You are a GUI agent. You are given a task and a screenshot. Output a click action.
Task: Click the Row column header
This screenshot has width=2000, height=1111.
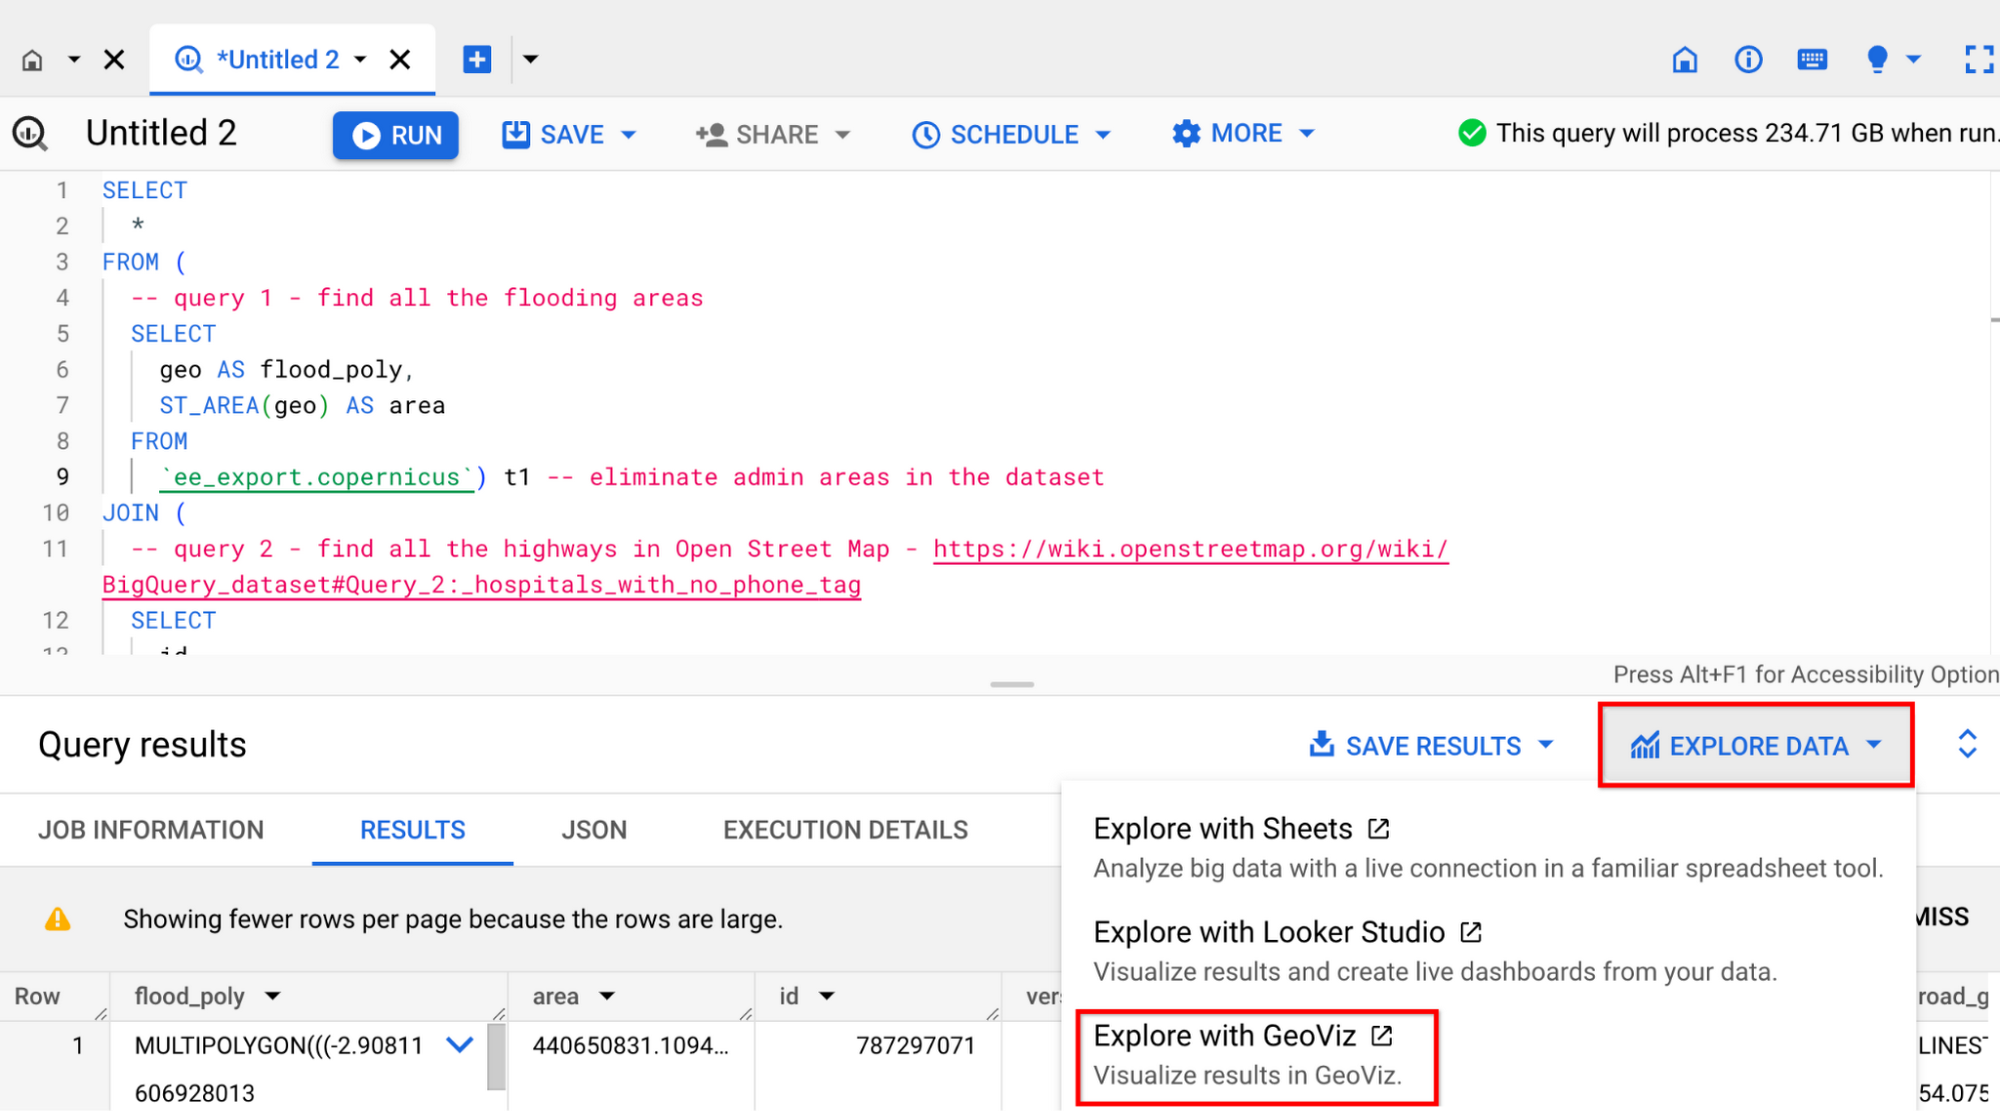37,996
